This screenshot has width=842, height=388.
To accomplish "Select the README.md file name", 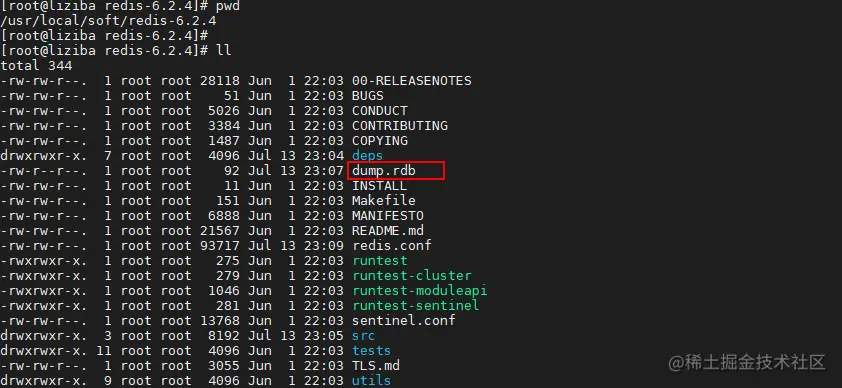I will 388,231.
